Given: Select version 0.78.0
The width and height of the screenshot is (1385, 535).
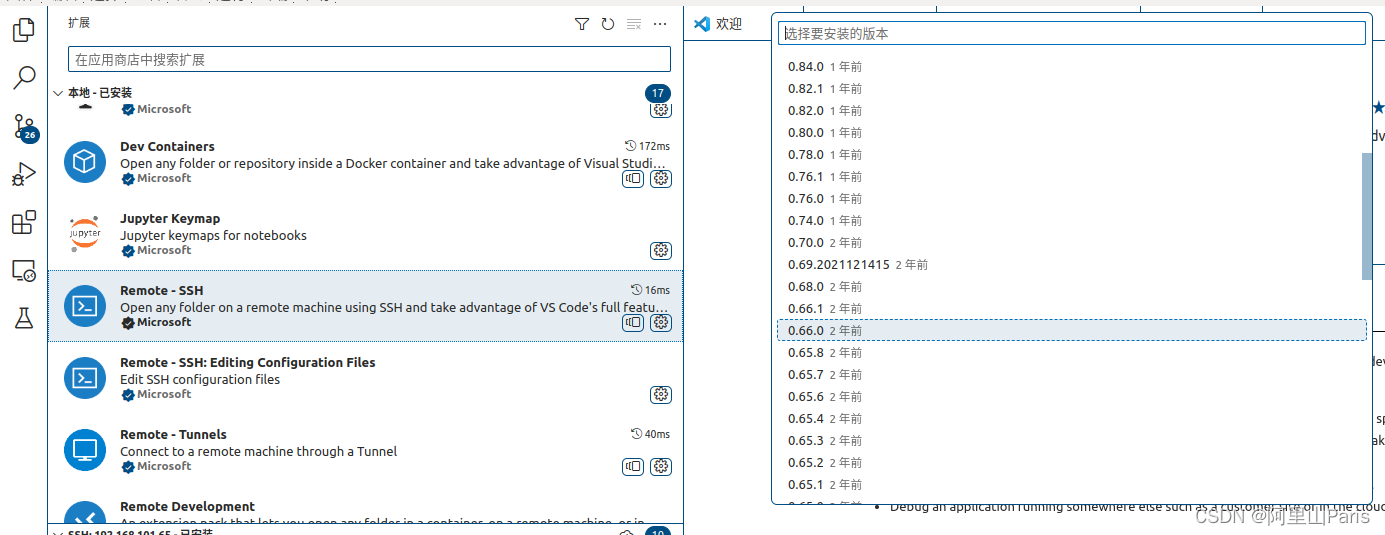Looking at the screenshot, I should [x=1071, y=155].
